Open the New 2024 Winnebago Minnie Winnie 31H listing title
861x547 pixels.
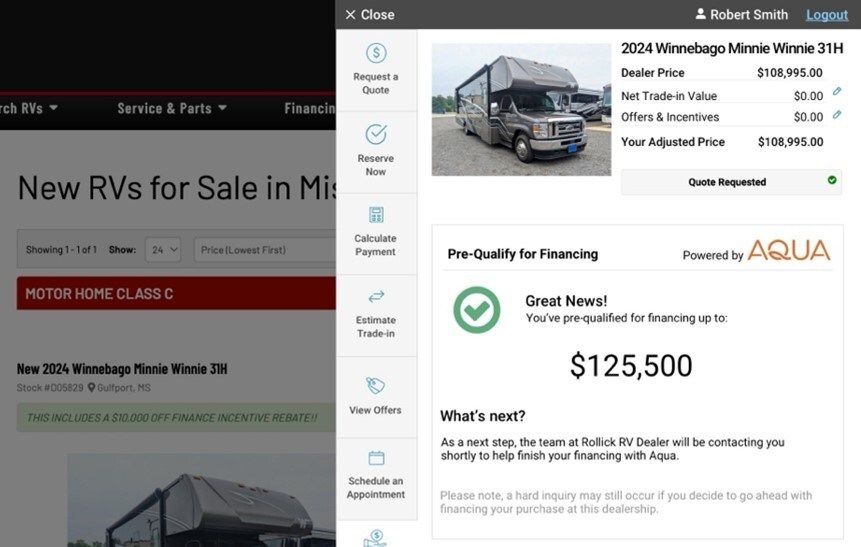(x=122, y=369)
